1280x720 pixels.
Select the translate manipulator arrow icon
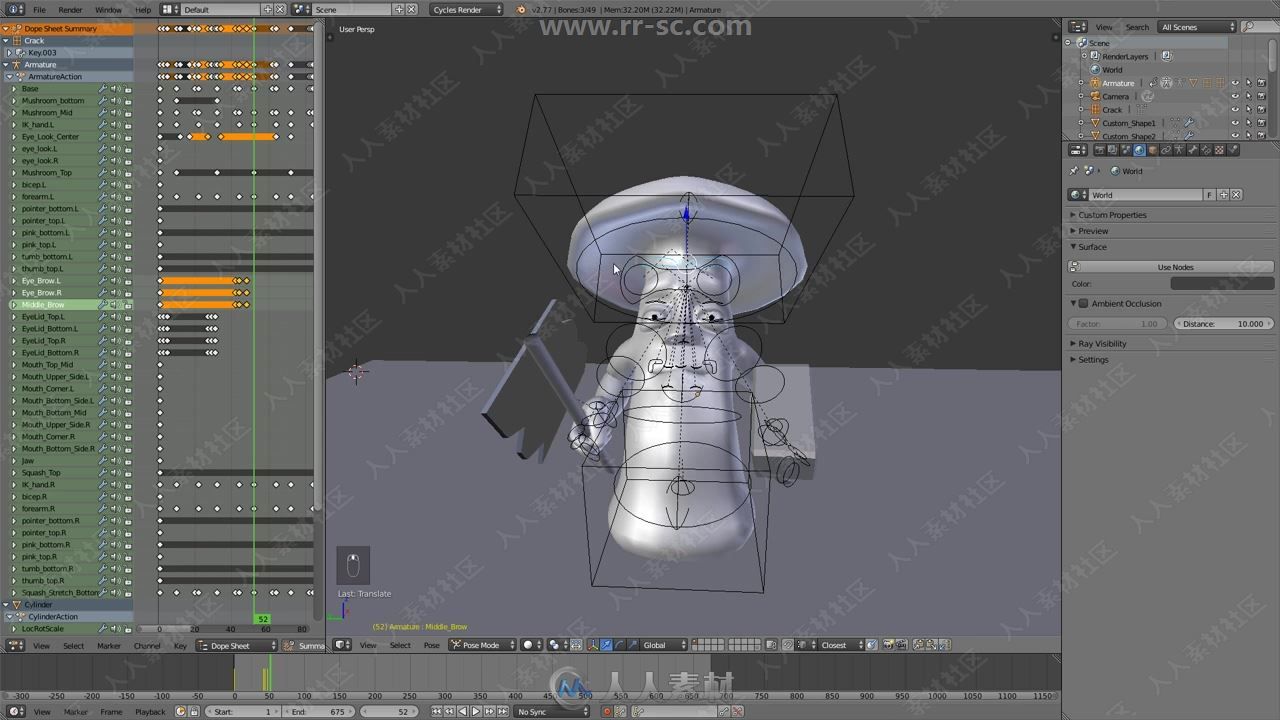(x=606, y=645)
